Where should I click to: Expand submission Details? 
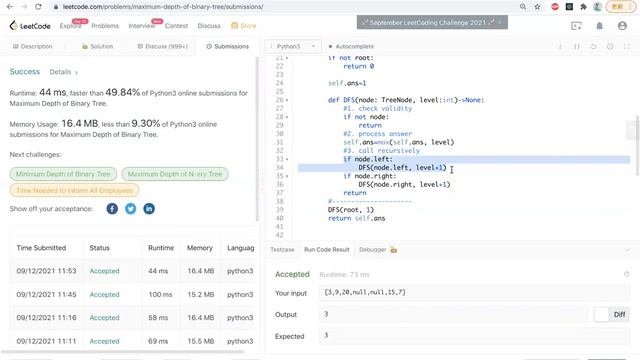[x=64, y=72]
